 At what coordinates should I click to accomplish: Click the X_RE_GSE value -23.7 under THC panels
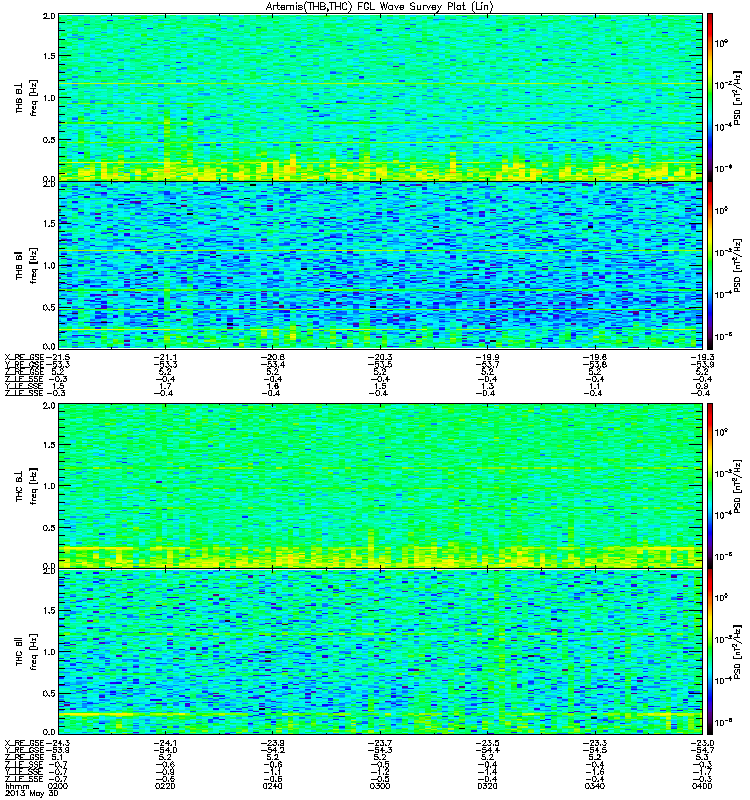380,743
